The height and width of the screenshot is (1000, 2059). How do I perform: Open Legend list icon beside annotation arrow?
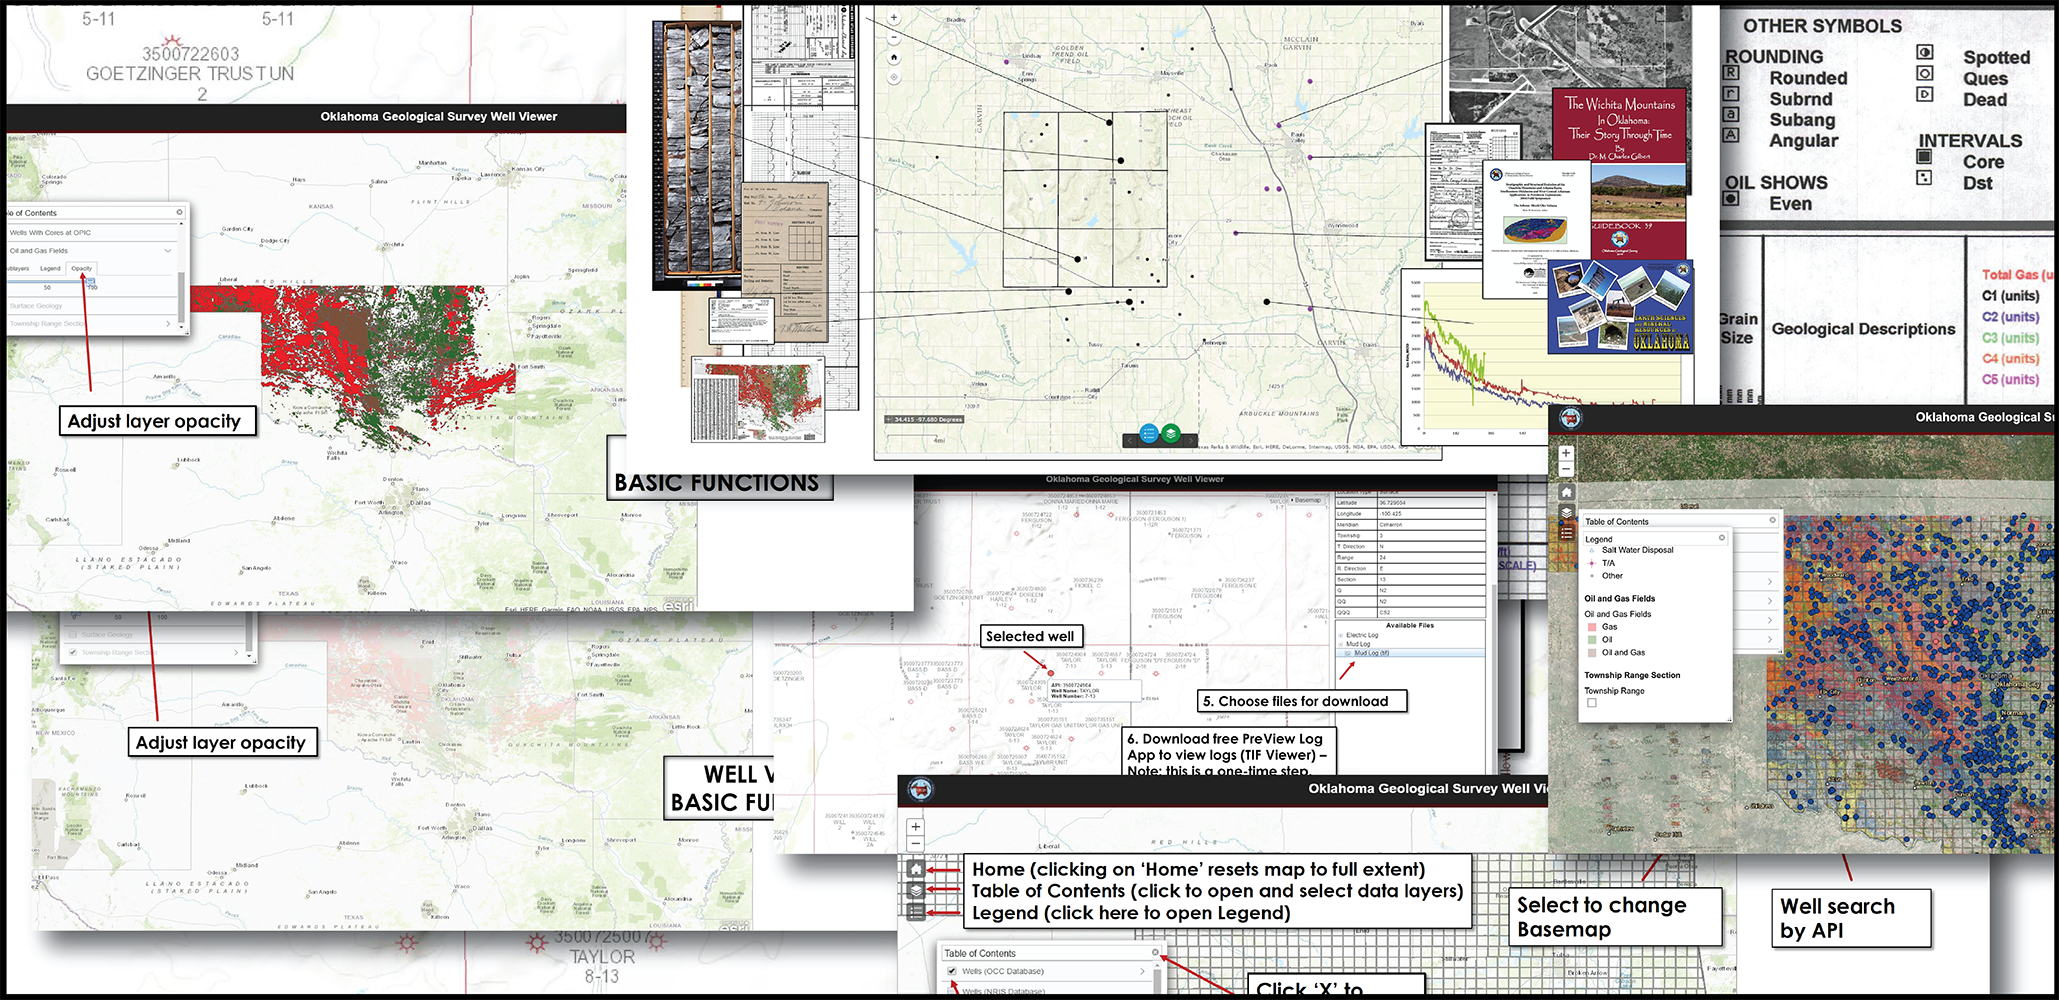click(x=916, y=912)
